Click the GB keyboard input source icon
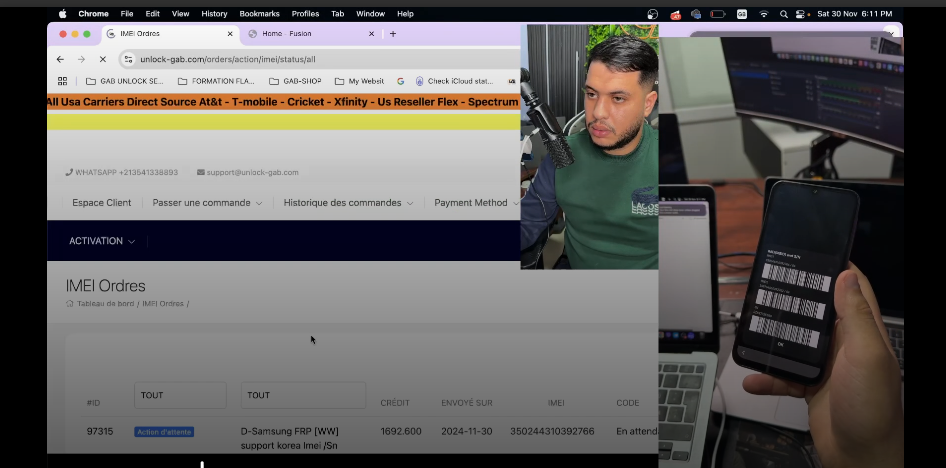Viewport: 946px width, 468px height. 742,14
